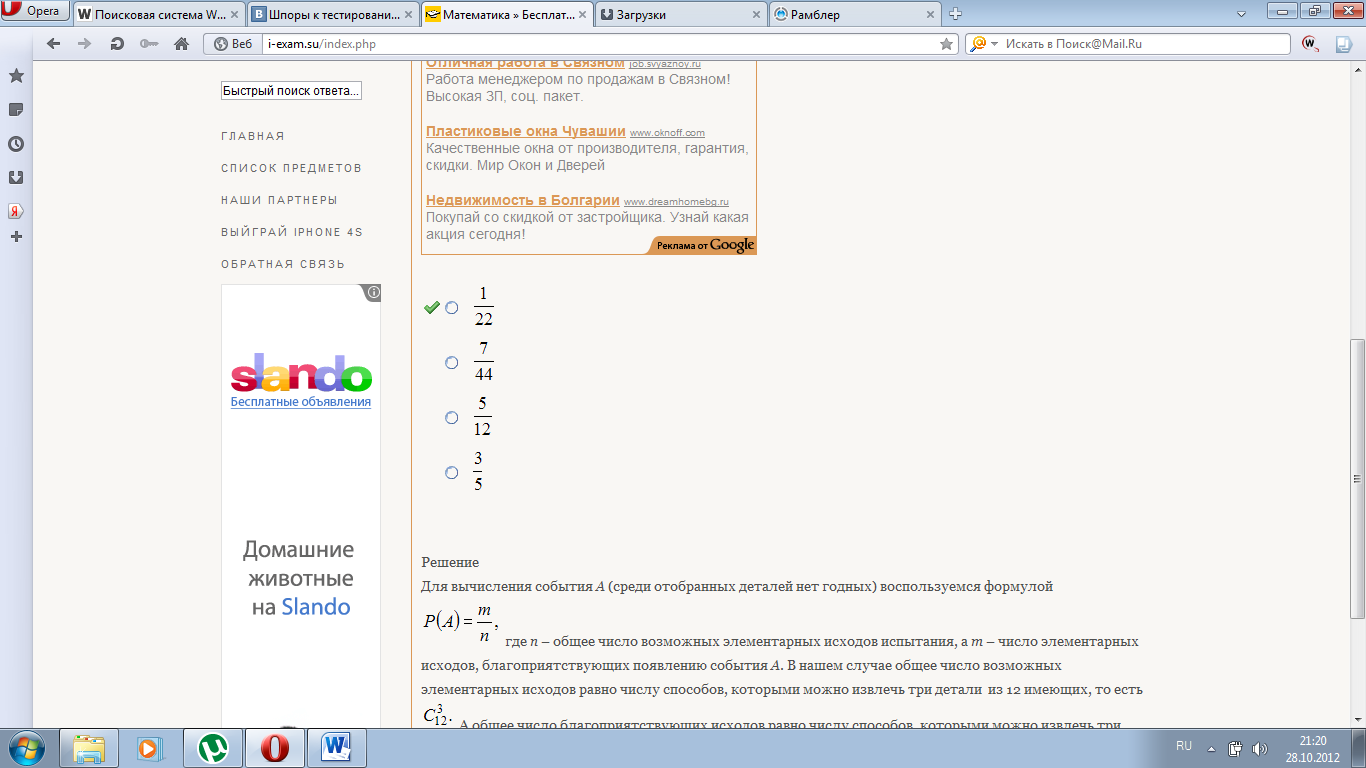This screenshot has height=768, width=1366.
Task: Select the 5/12 answer radio button
Action: click(452, 418)
